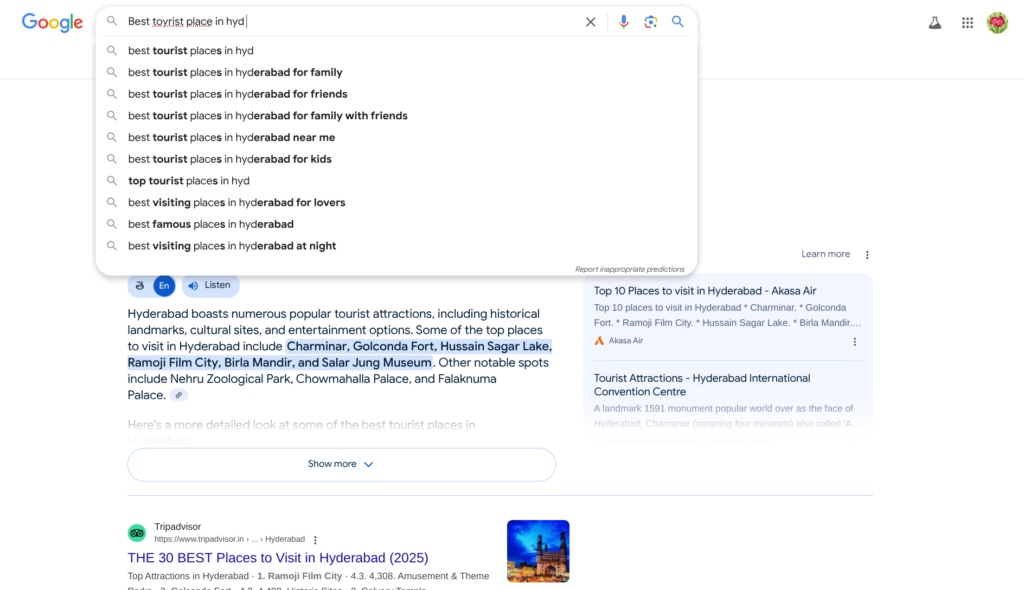Screen dimensions: 1024x590
Task: Open Google Lens image search
Action: coord(650,22)
